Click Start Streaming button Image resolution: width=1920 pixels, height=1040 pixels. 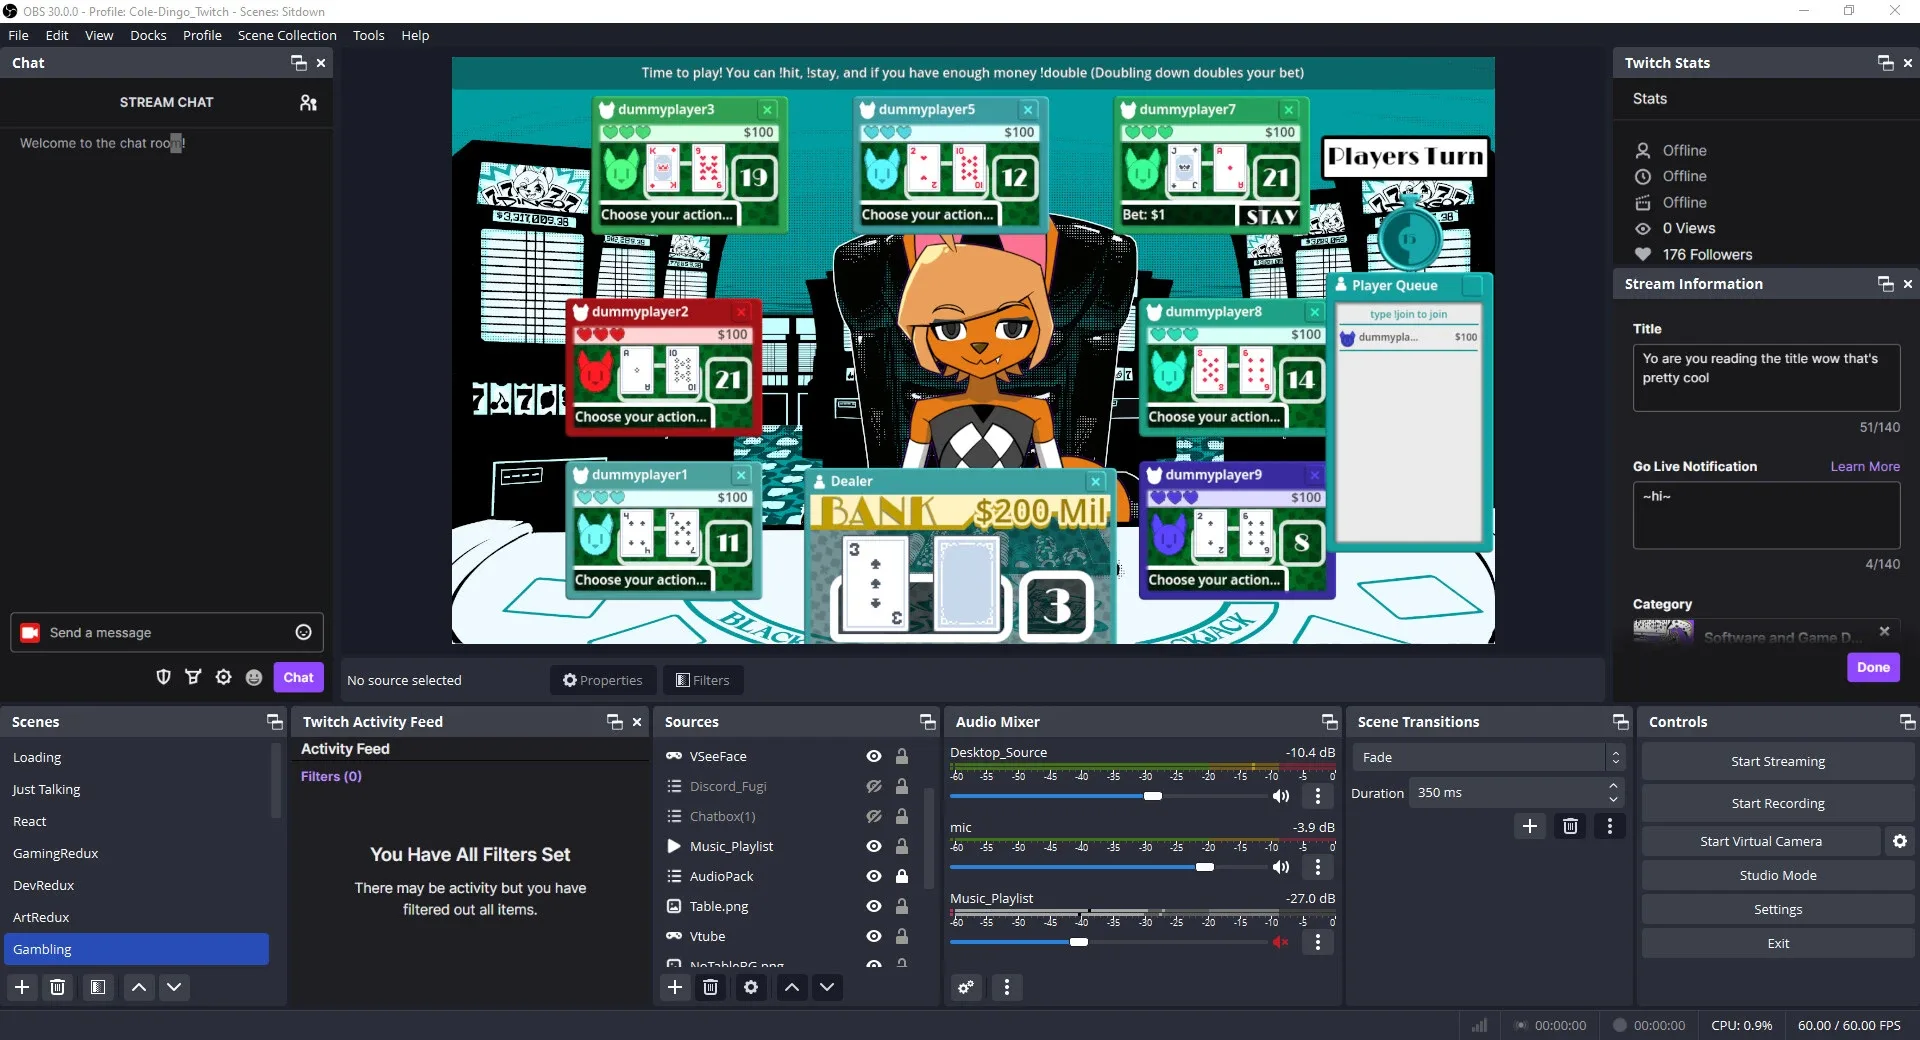tap(1777, 761)
